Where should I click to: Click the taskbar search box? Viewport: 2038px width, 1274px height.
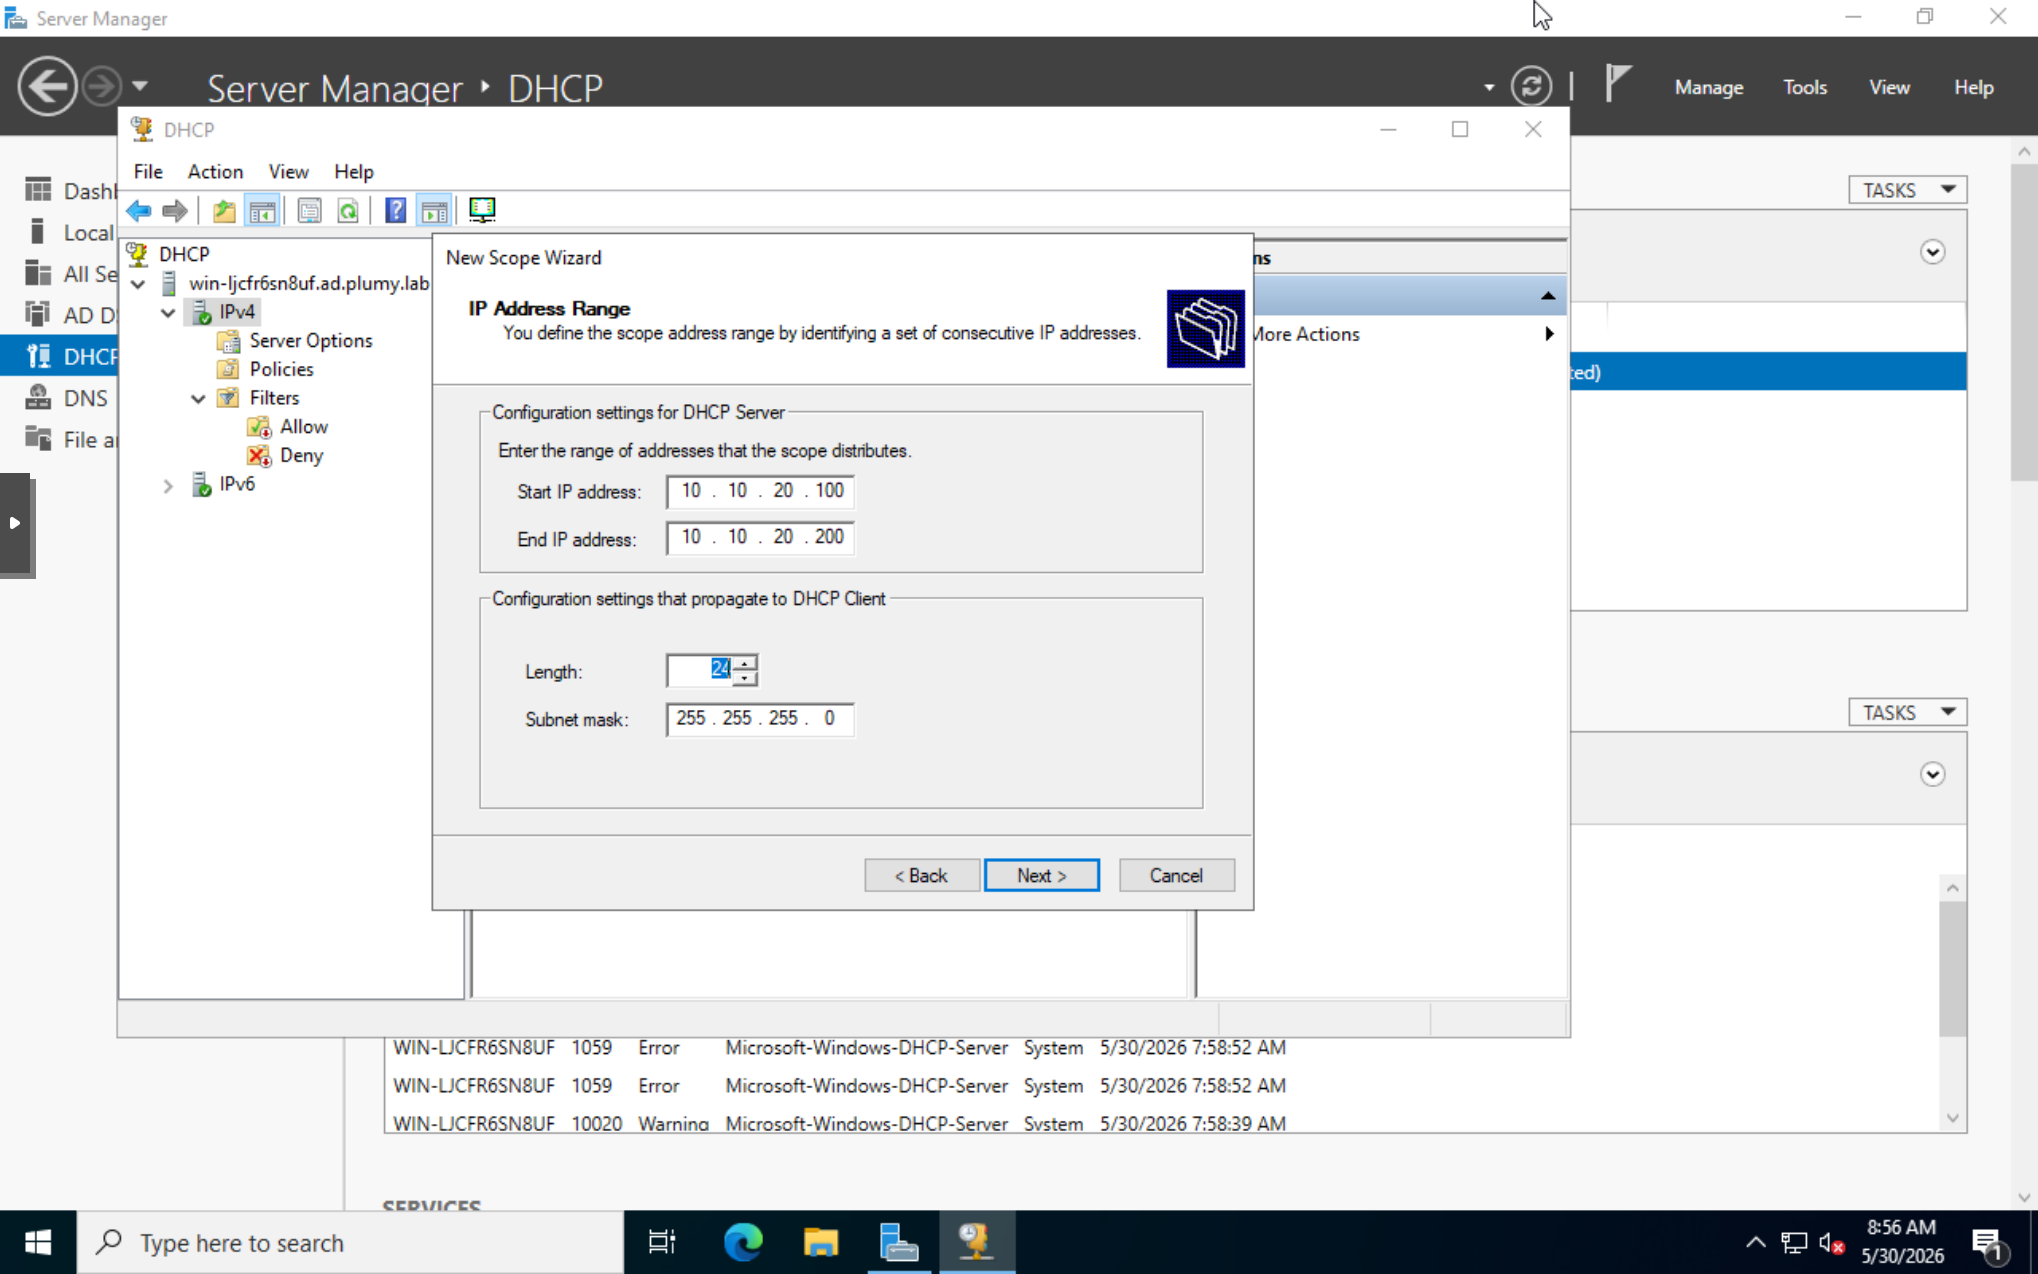(x=350, y=1242)
